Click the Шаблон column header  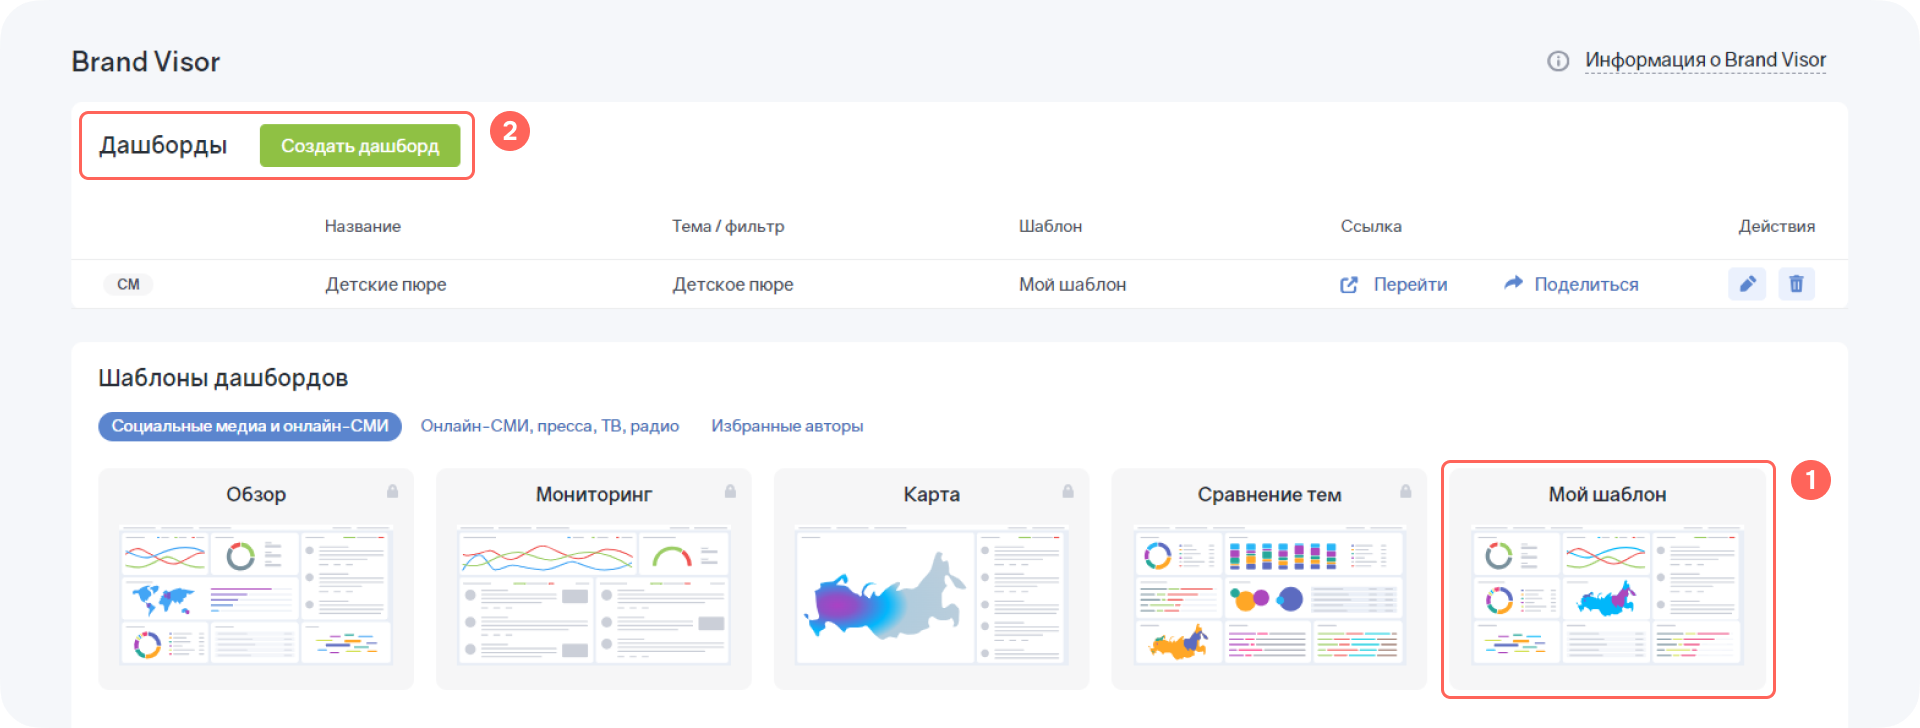1050,227
